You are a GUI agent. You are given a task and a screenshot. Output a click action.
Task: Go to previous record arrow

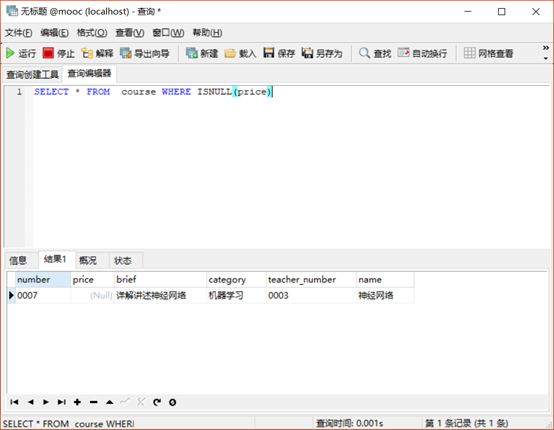click(31, 402)
